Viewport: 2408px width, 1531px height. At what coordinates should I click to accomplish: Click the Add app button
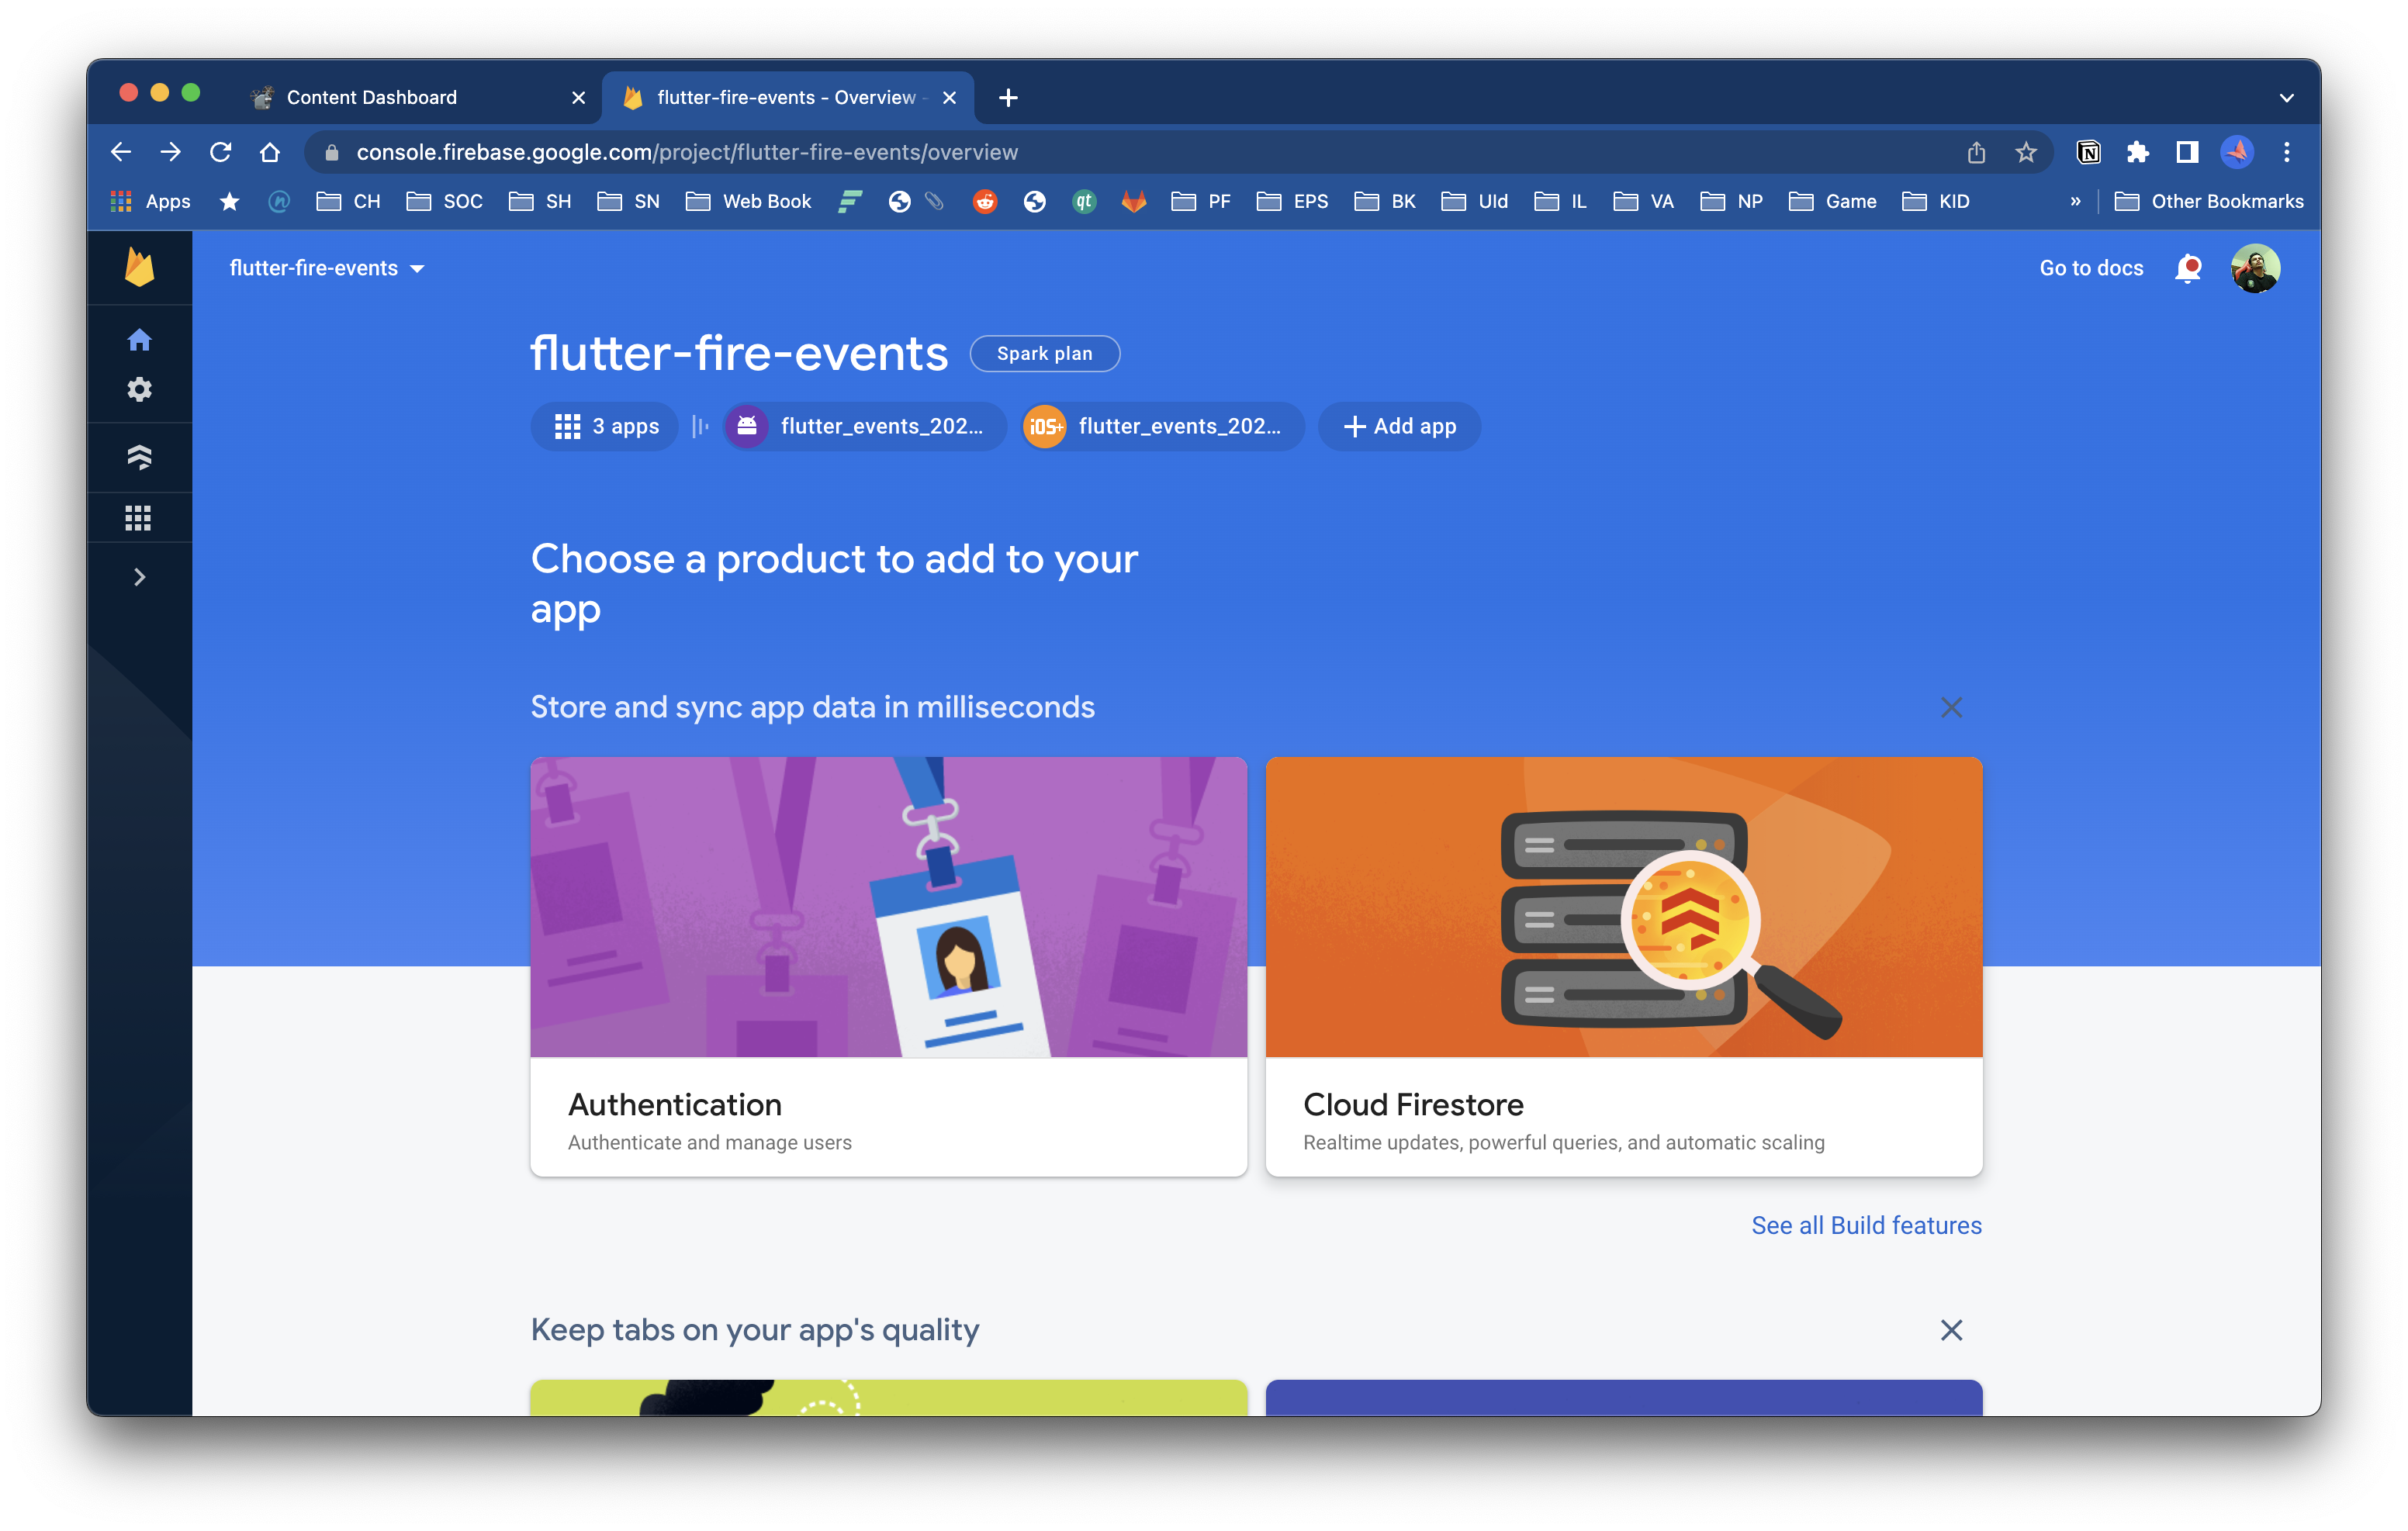click(1399, 426)
